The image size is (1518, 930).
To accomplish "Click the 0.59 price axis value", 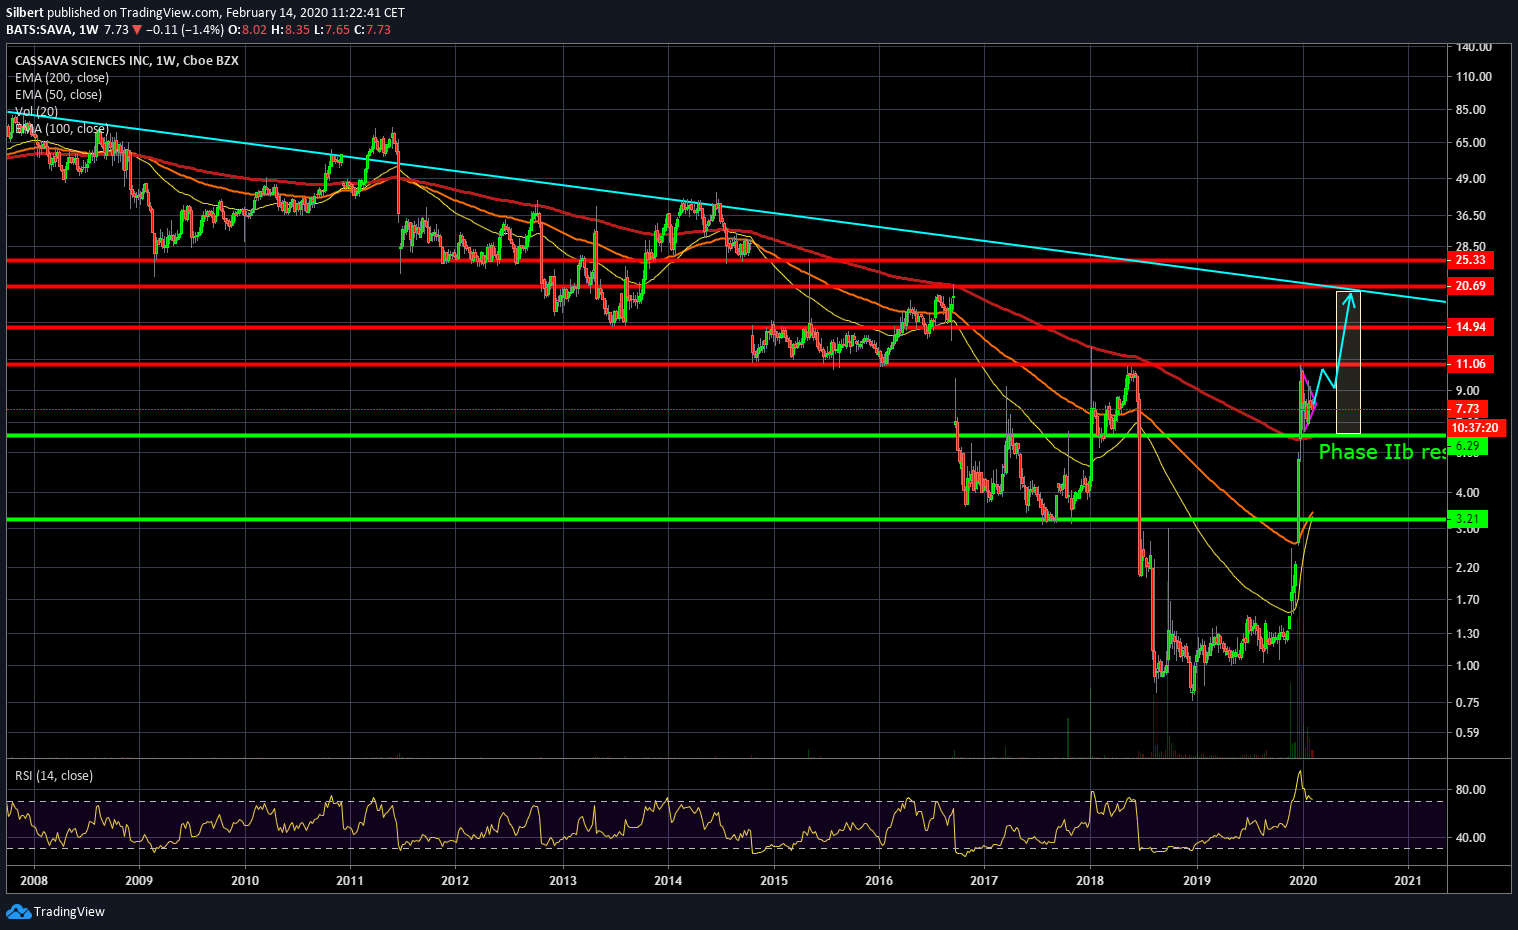I will click(1468, 733).
